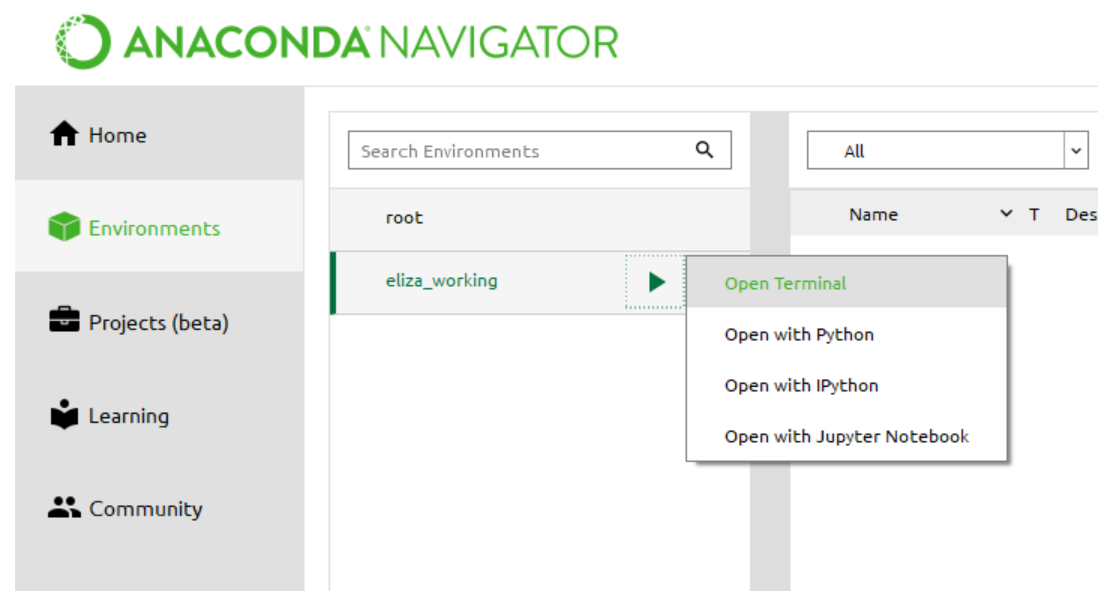This screenshot has width=1104, height=595.
Task: Choose Open with IPython
Action: (x=801, y=385)
